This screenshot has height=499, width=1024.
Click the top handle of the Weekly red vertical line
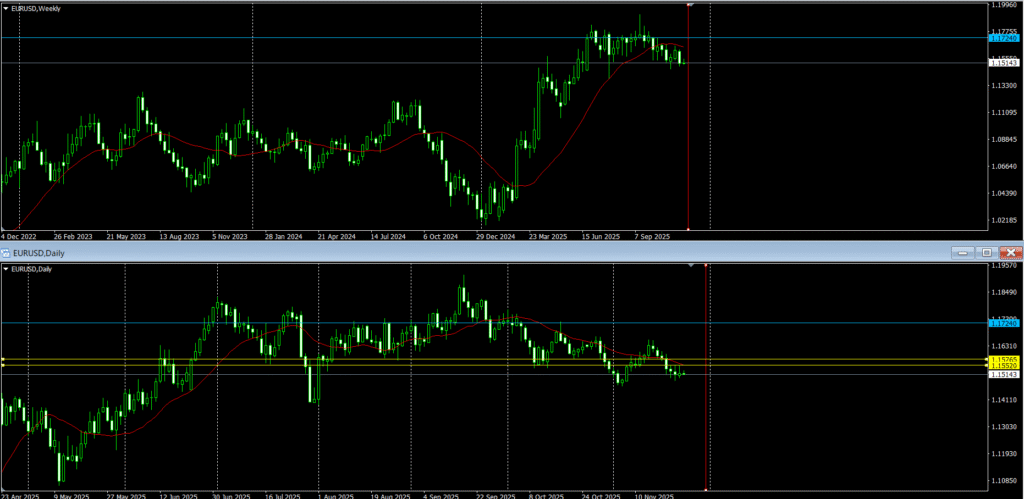point(689,5)
